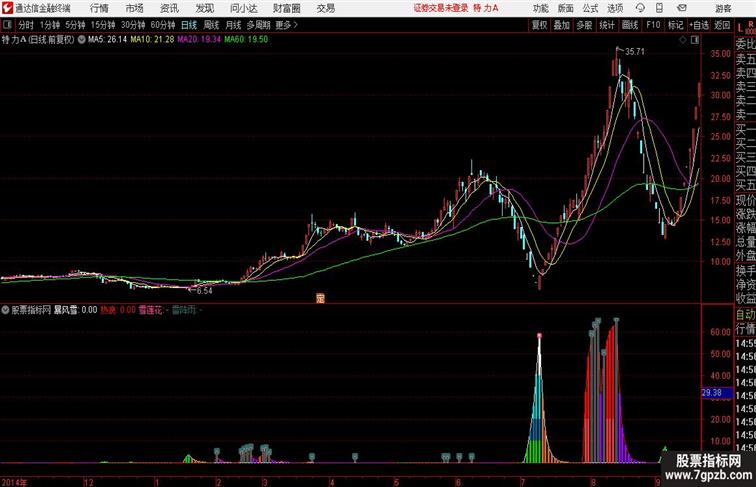The image size is (756, 487).
Task: Click 暴风雪: 0.00 indicator label
Action: 75,310
